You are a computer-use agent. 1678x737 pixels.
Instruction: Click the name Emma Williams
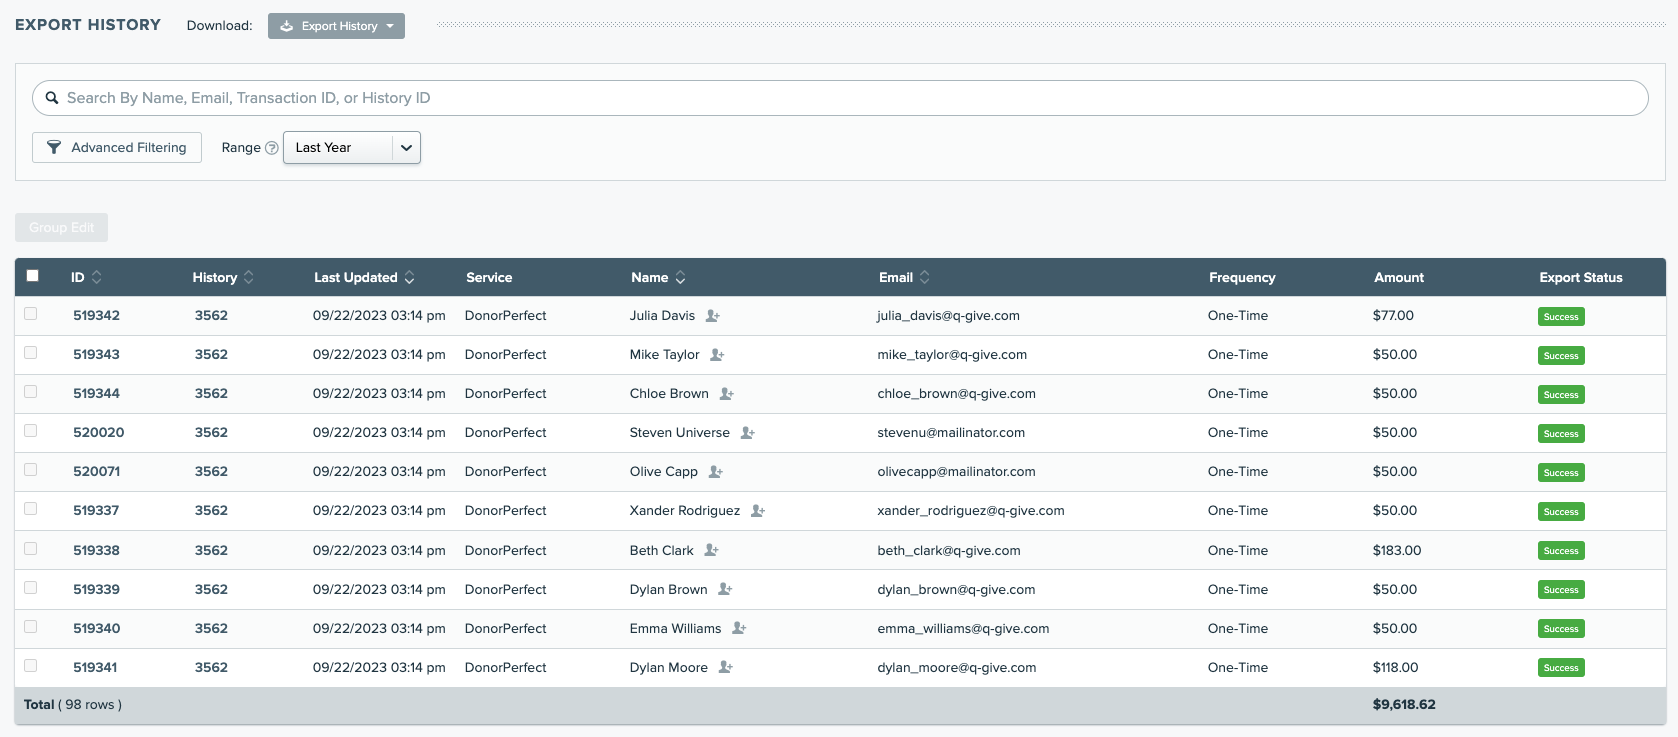tap(675, 629)
